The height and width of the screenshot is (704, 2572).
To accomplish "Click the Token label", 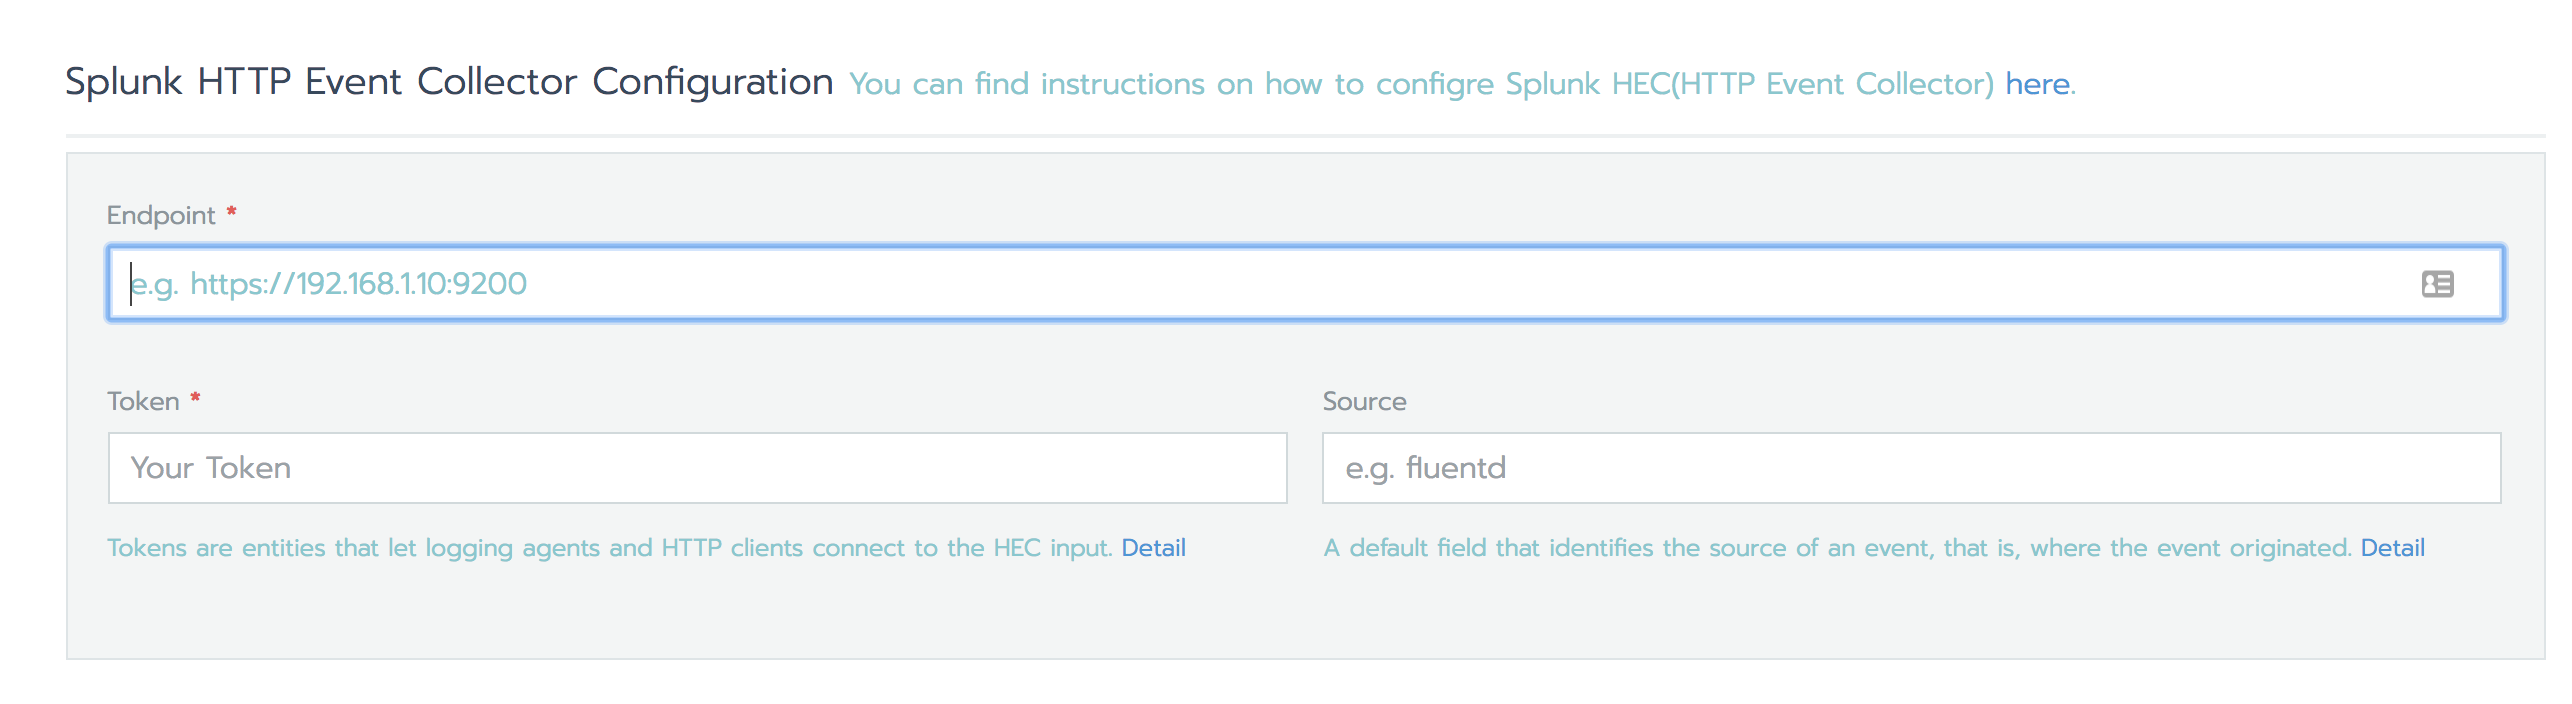I will click(145, 401).
